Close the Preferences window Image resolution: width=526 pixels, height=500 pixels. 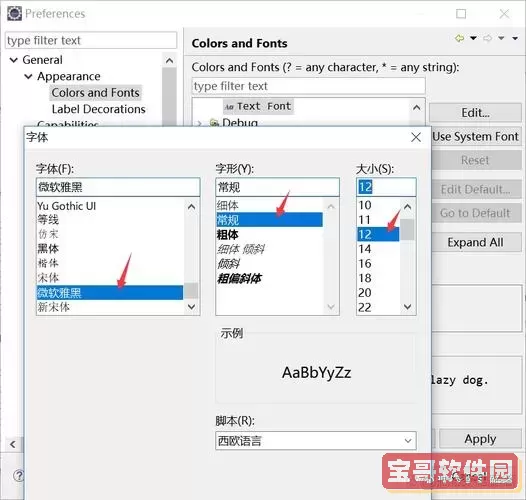[504, 14]
